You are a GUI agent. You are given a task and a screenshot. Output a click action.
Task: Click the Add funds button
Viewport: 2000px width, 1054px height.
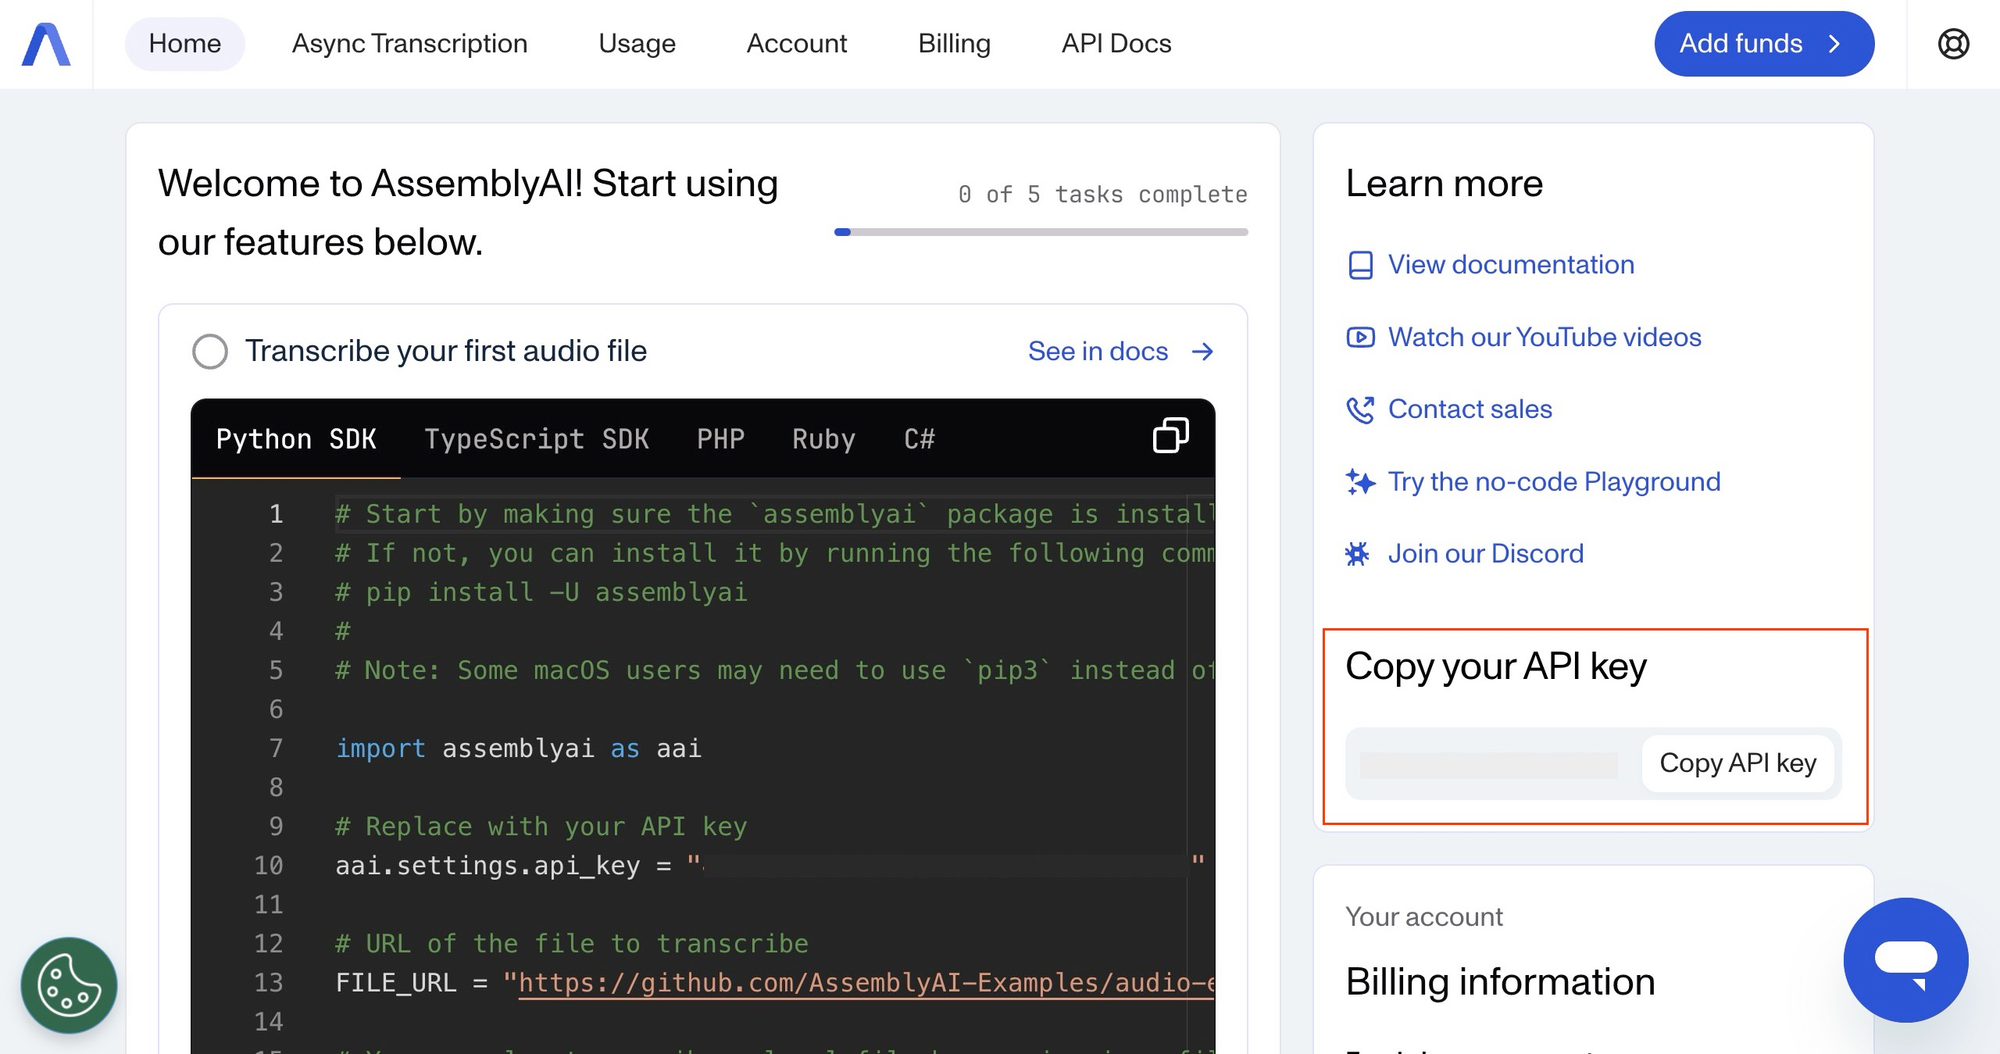coord(1764,44)
